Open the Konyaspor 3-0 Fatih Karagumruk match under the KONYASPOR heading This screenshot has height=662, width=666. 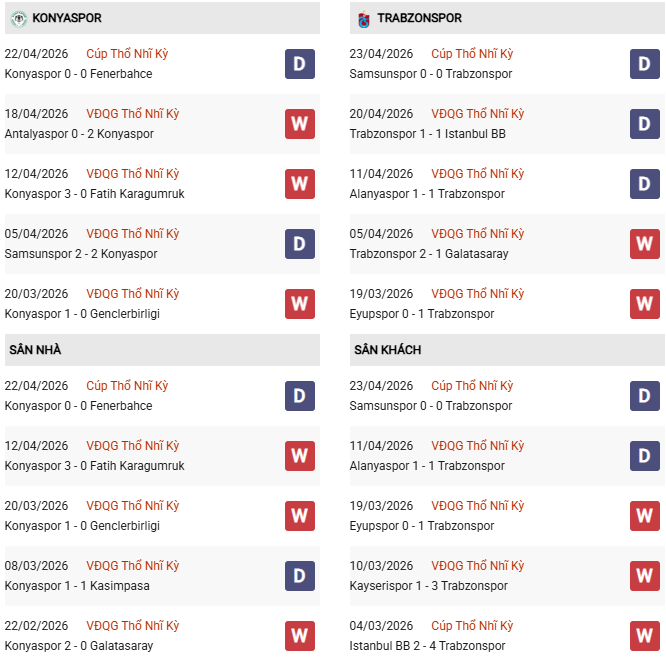pyautogui.click(x=95, y=194)
